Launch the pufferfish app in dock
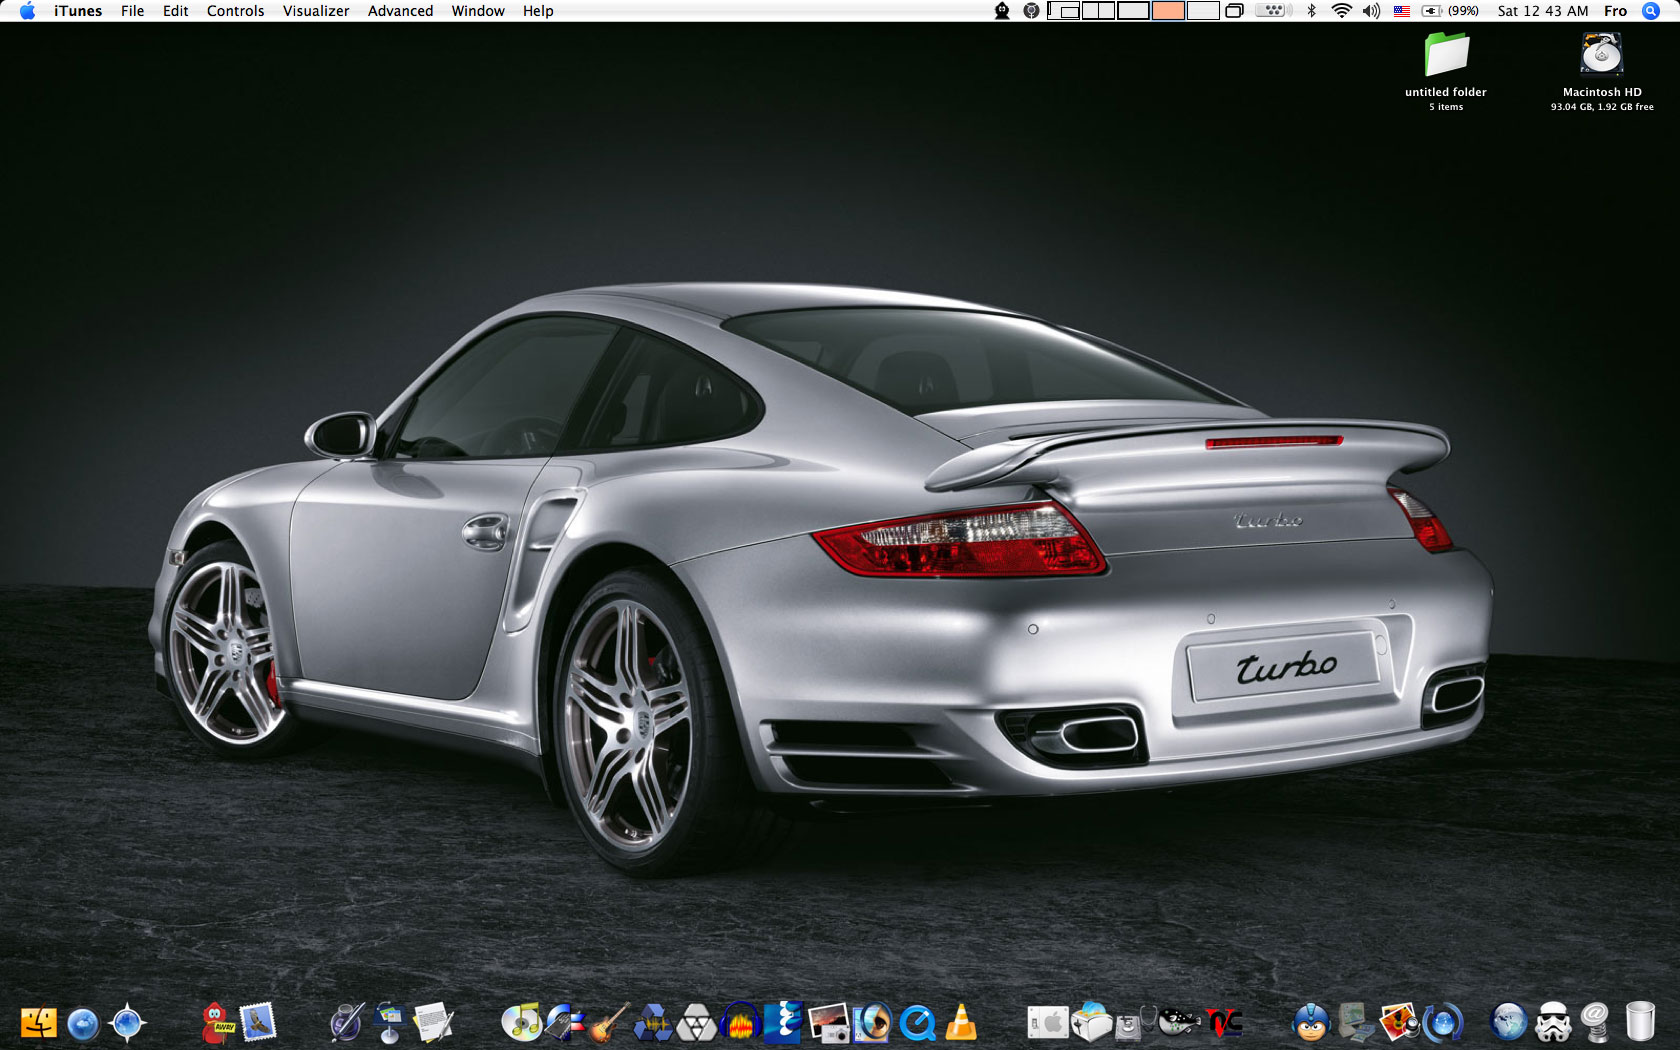This screenshot has width=1680, height=1050. (1179, 1023)
